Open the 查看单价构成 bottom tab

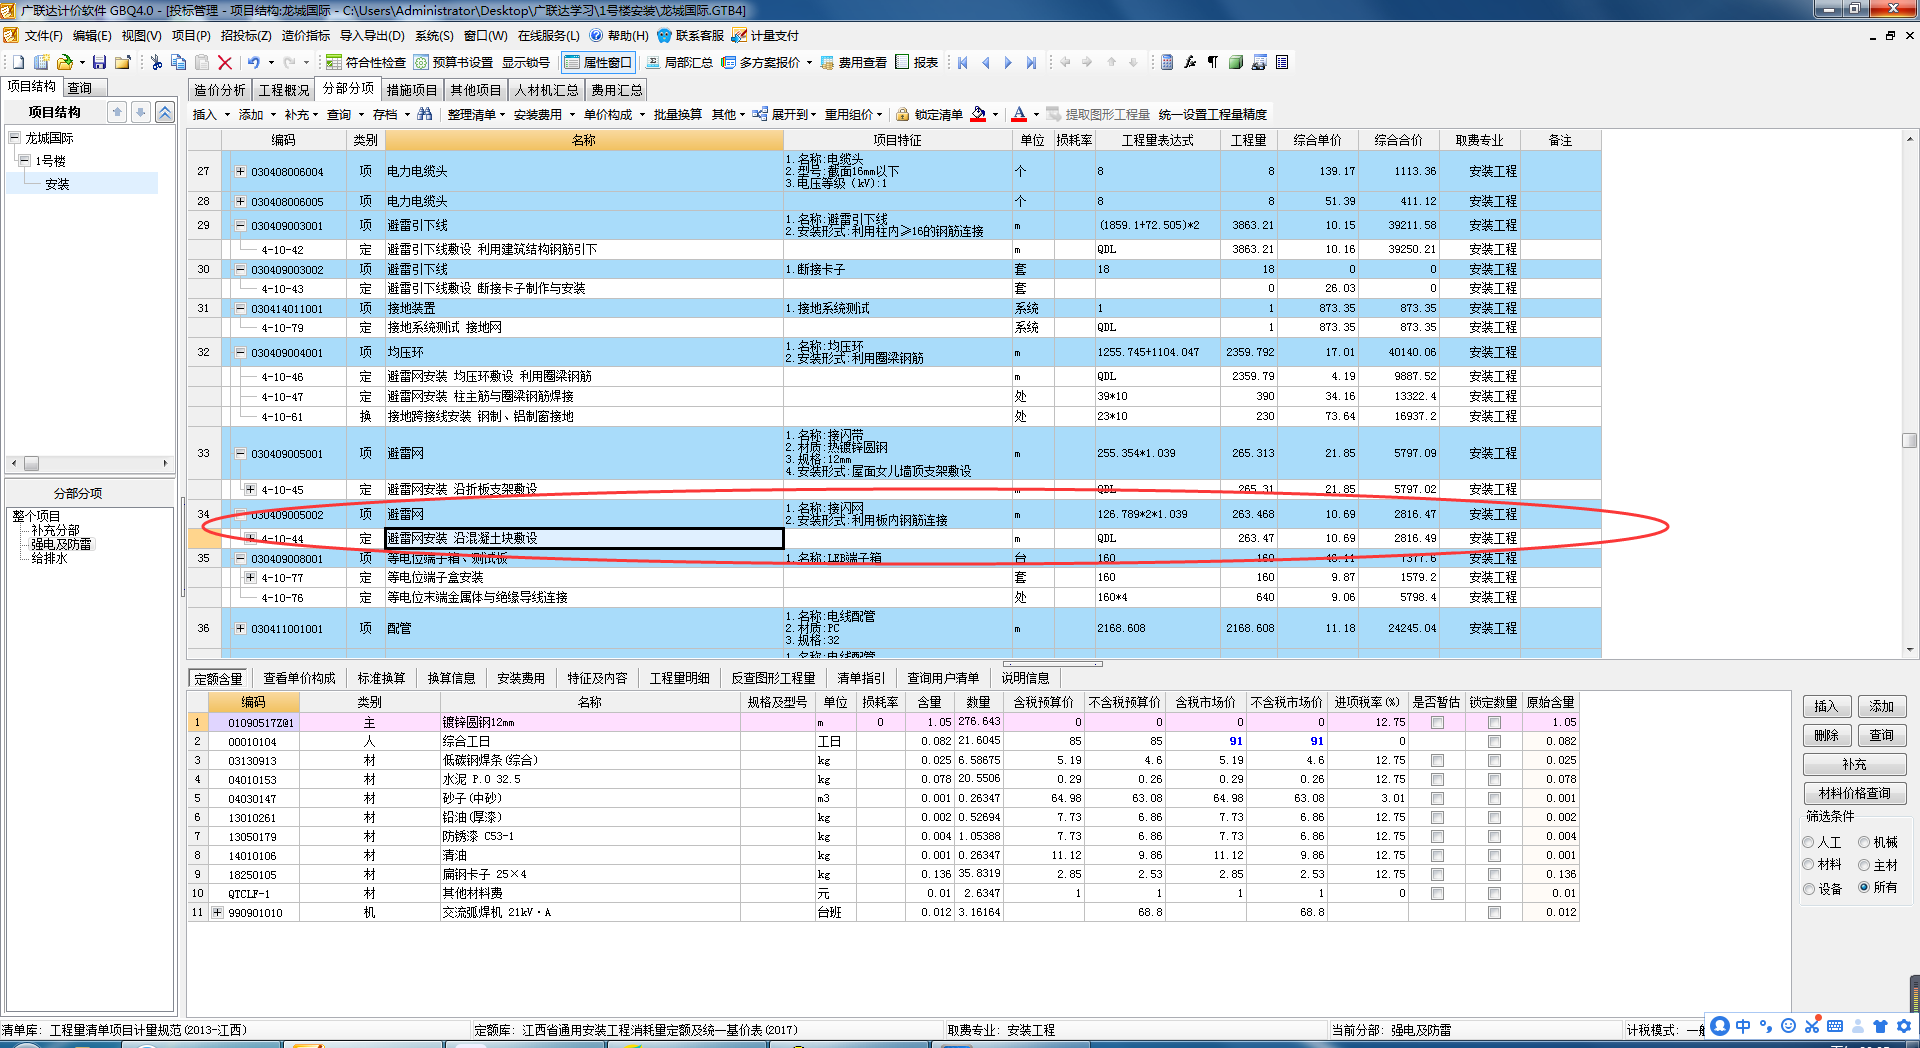(299, 678)
